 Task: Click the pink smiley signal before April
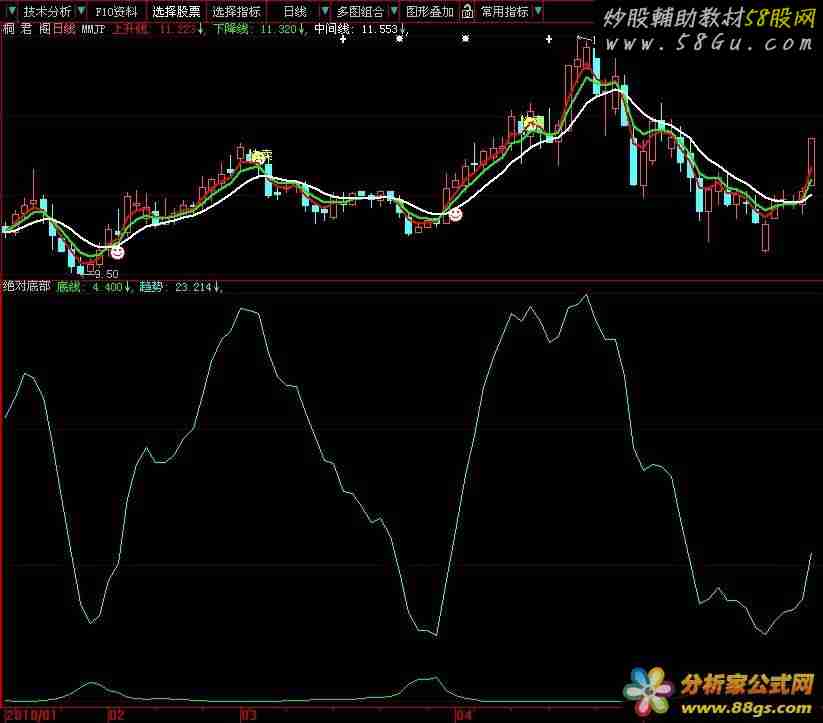455,214
